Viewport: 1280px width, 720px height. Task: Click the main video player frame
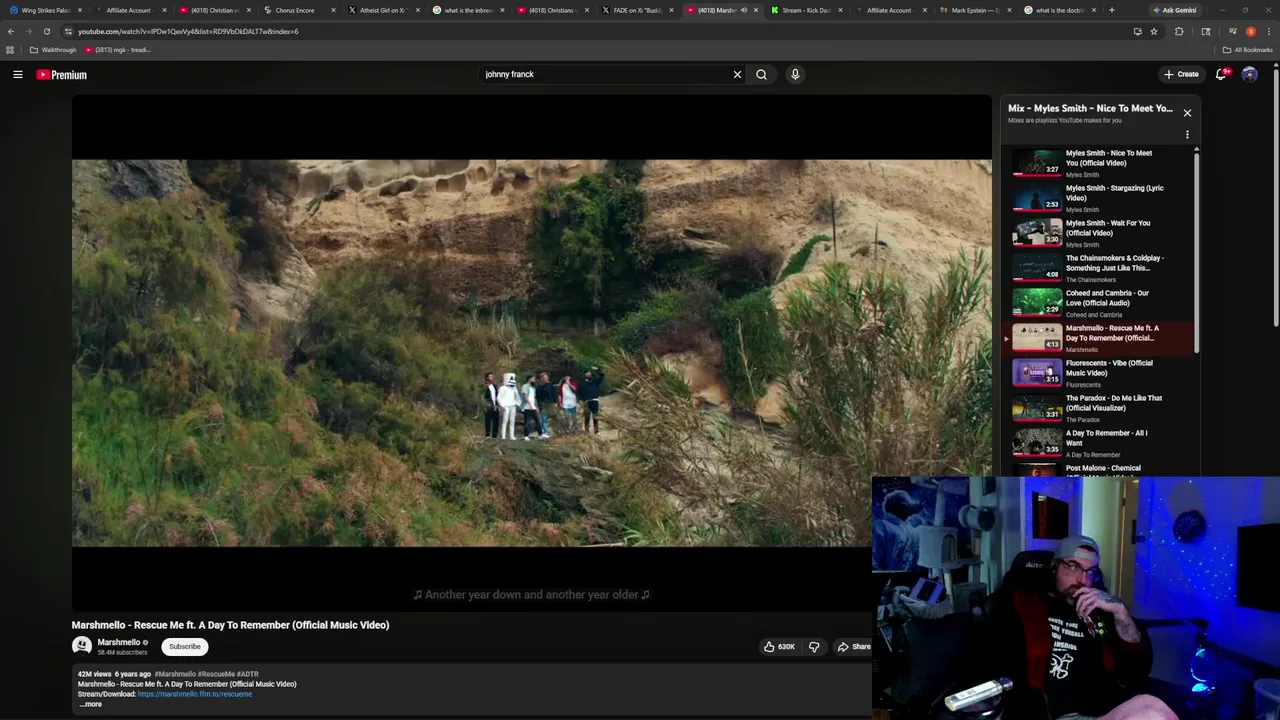(x=532, y=353)
